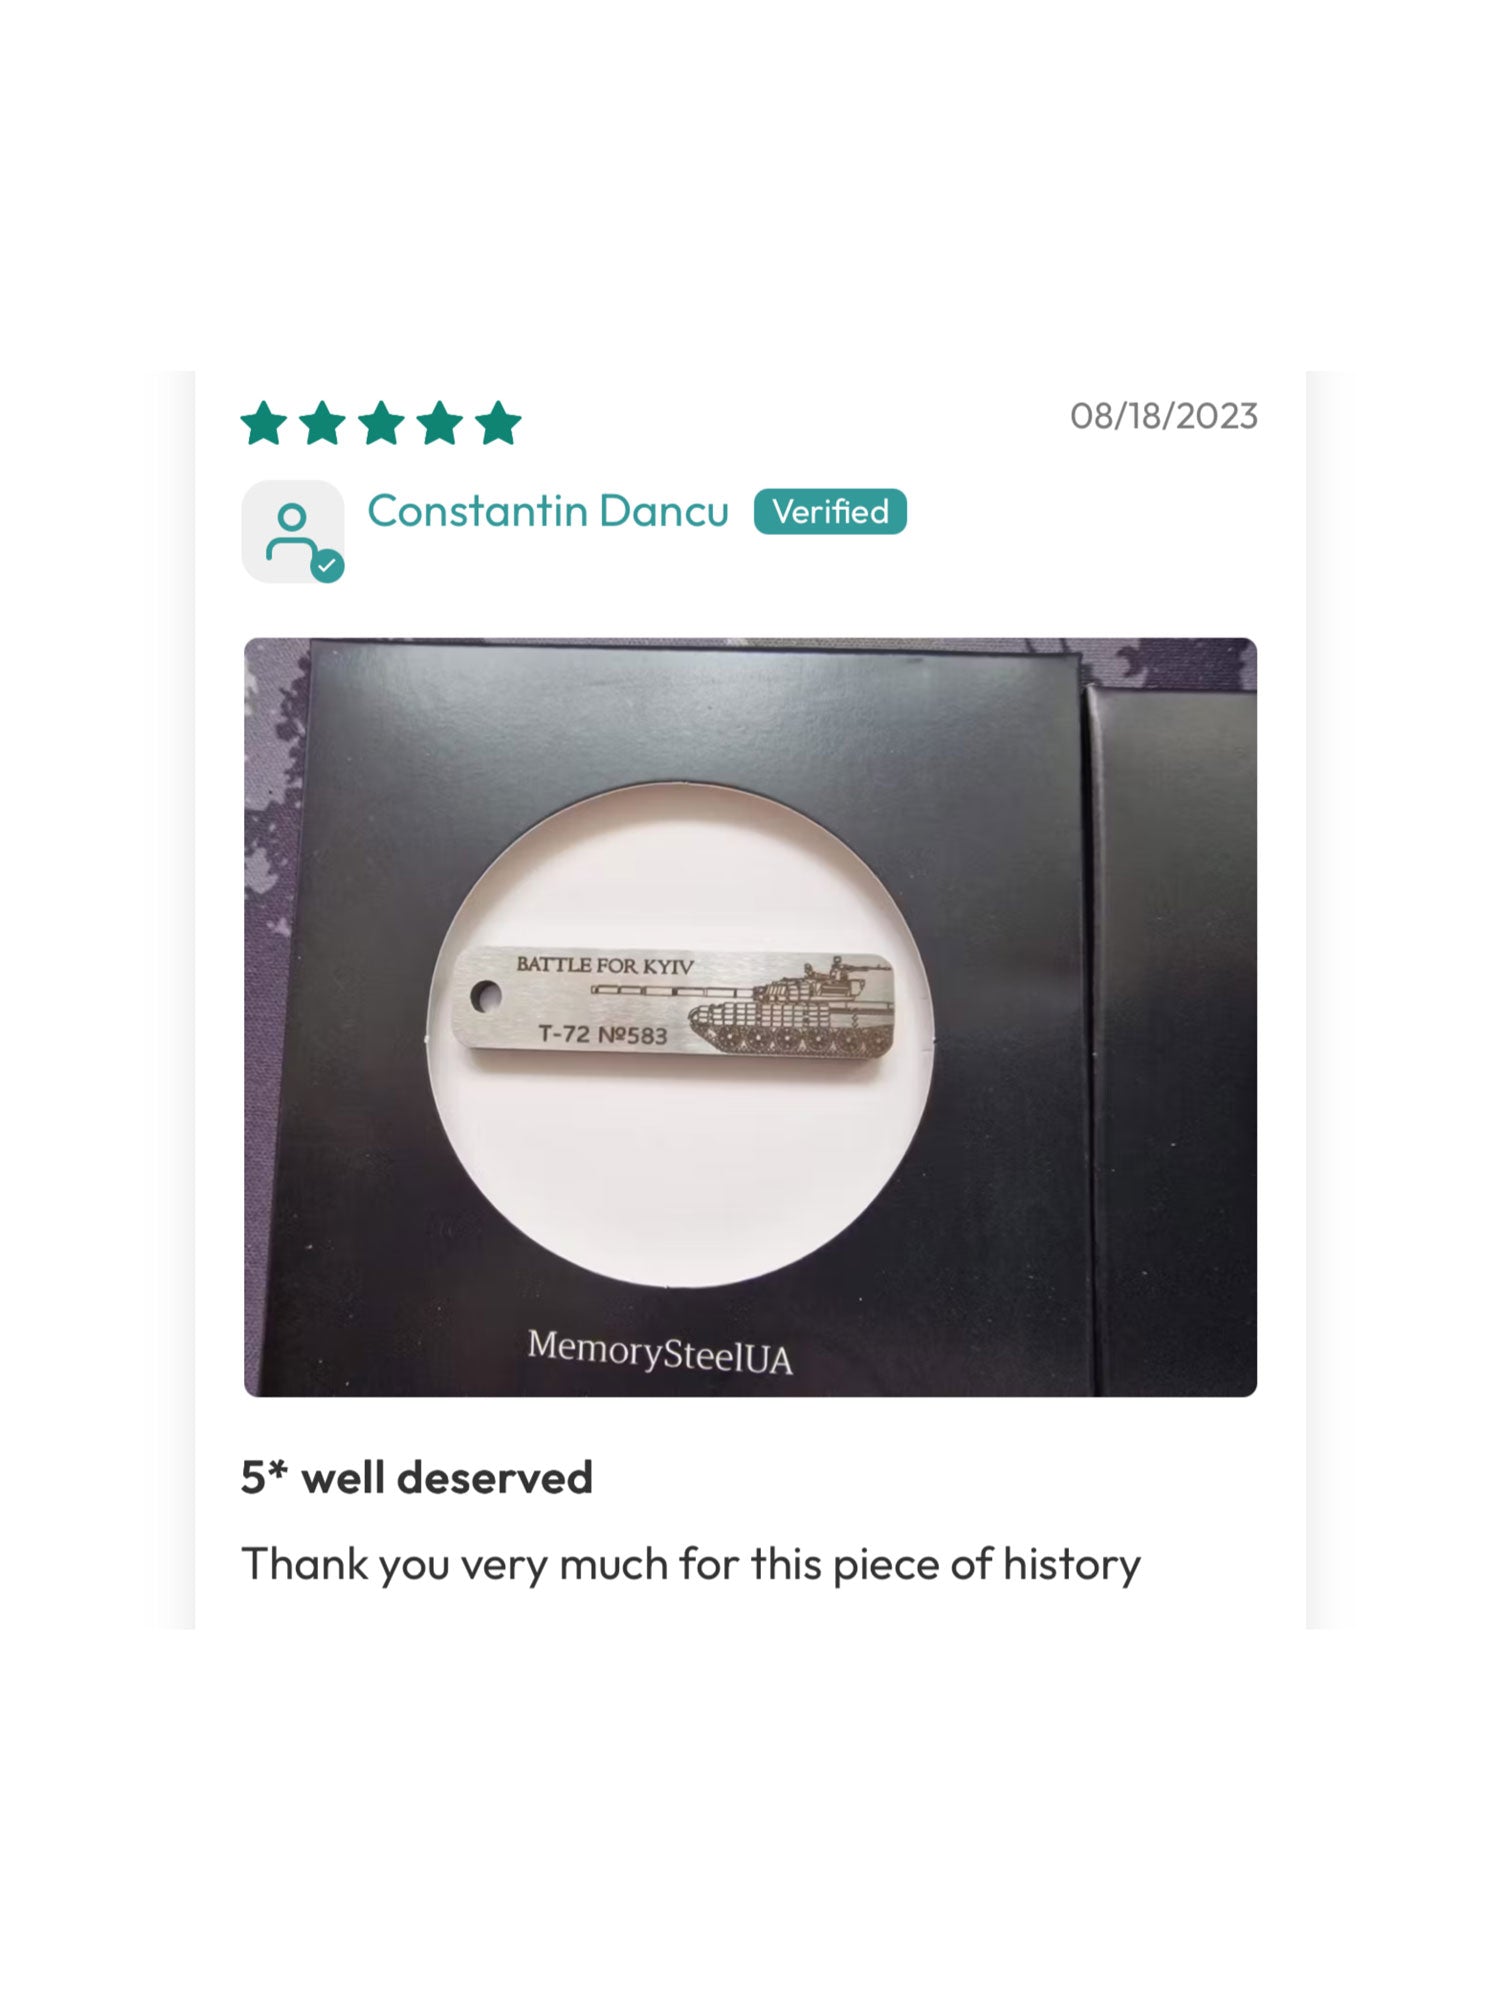The height and width of the screenshot is (2000, 1500).
Task: Click the MemorySteelUA logo in the photo
Action: [660, 1352]
